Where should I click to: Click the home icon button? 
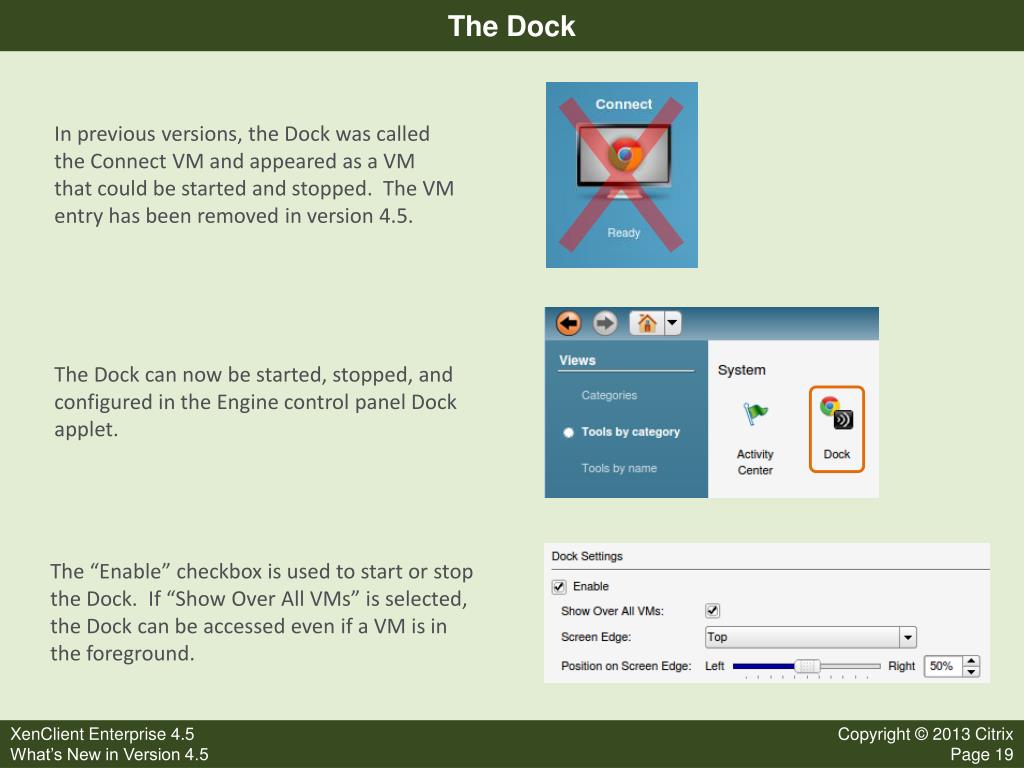click(647, 323)
